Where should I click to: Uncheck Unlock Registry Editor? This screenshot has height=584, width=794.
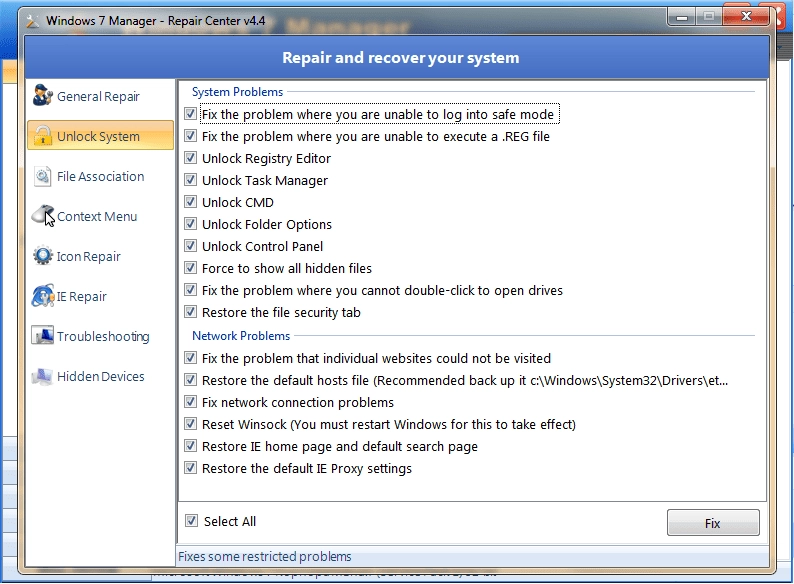coord(190,158)
